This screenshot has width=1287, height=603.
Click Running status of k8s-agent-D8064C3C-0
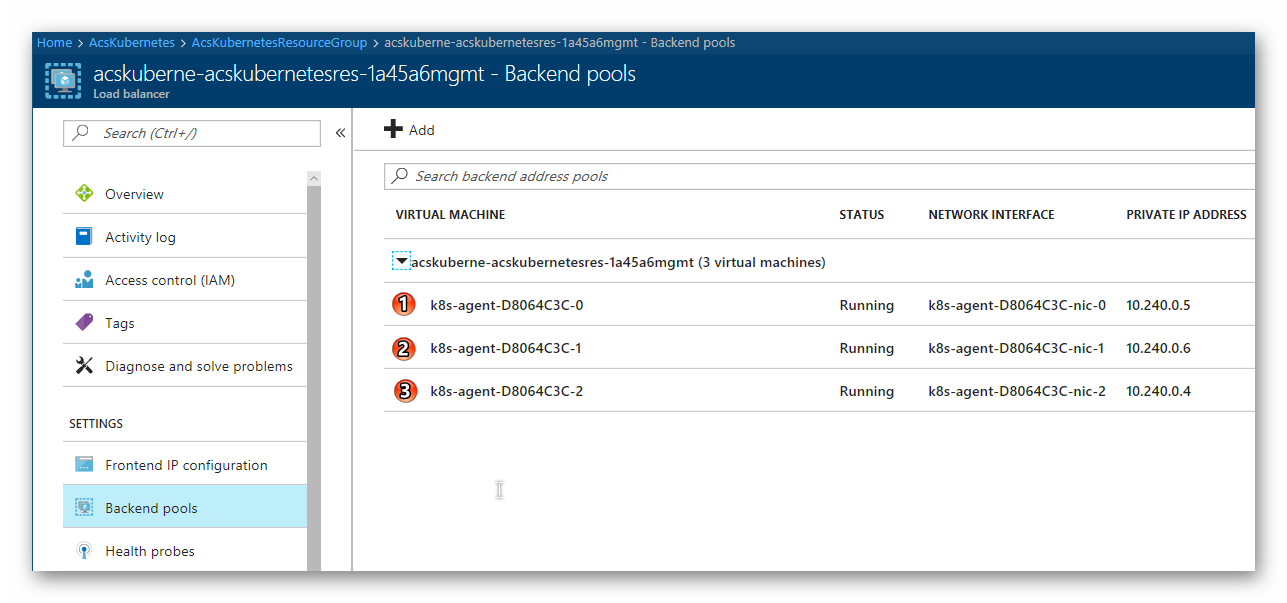click(867, 305)
